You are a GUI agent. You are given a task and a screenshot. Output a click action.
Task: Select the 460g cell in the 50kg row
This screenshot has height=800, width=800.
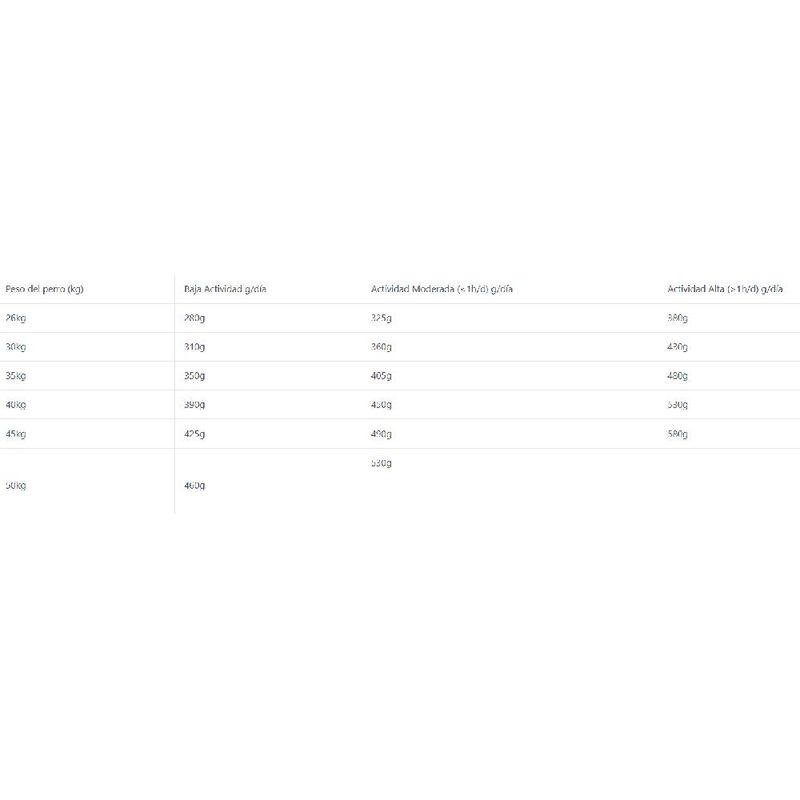click(194, 485)
